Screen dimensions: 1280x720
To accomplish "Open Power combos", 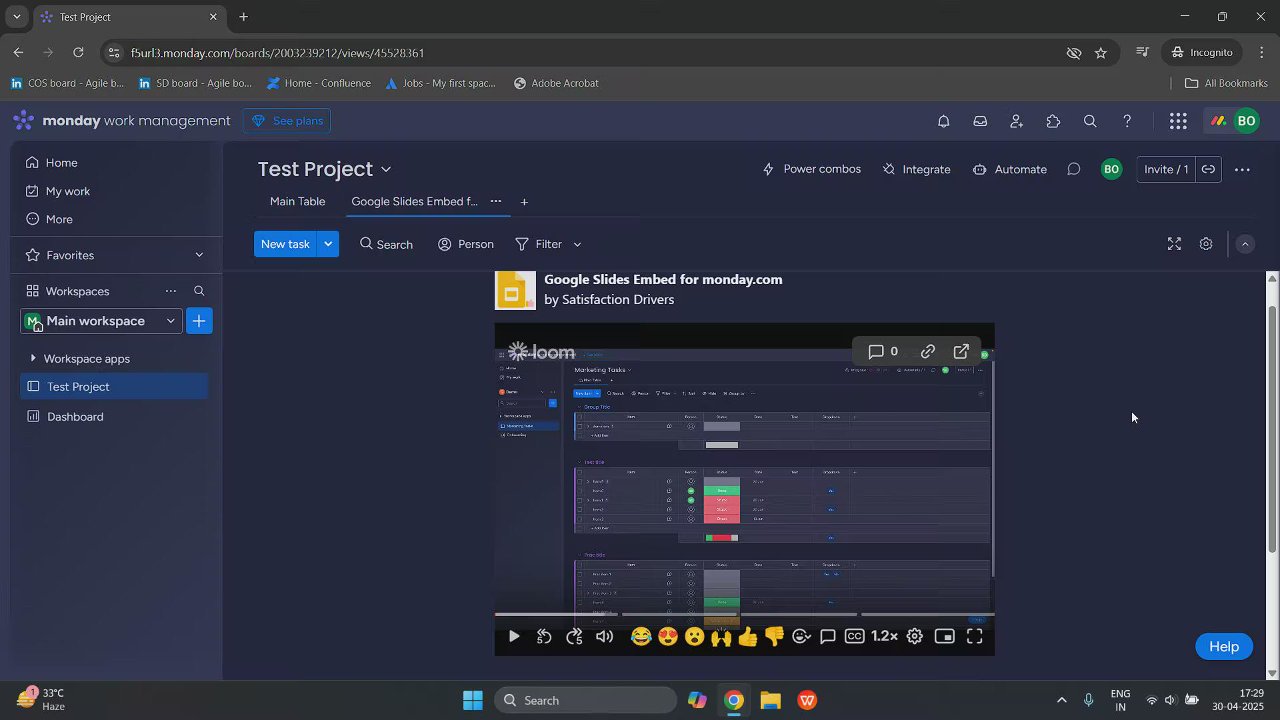I will [x=811, y=169].
